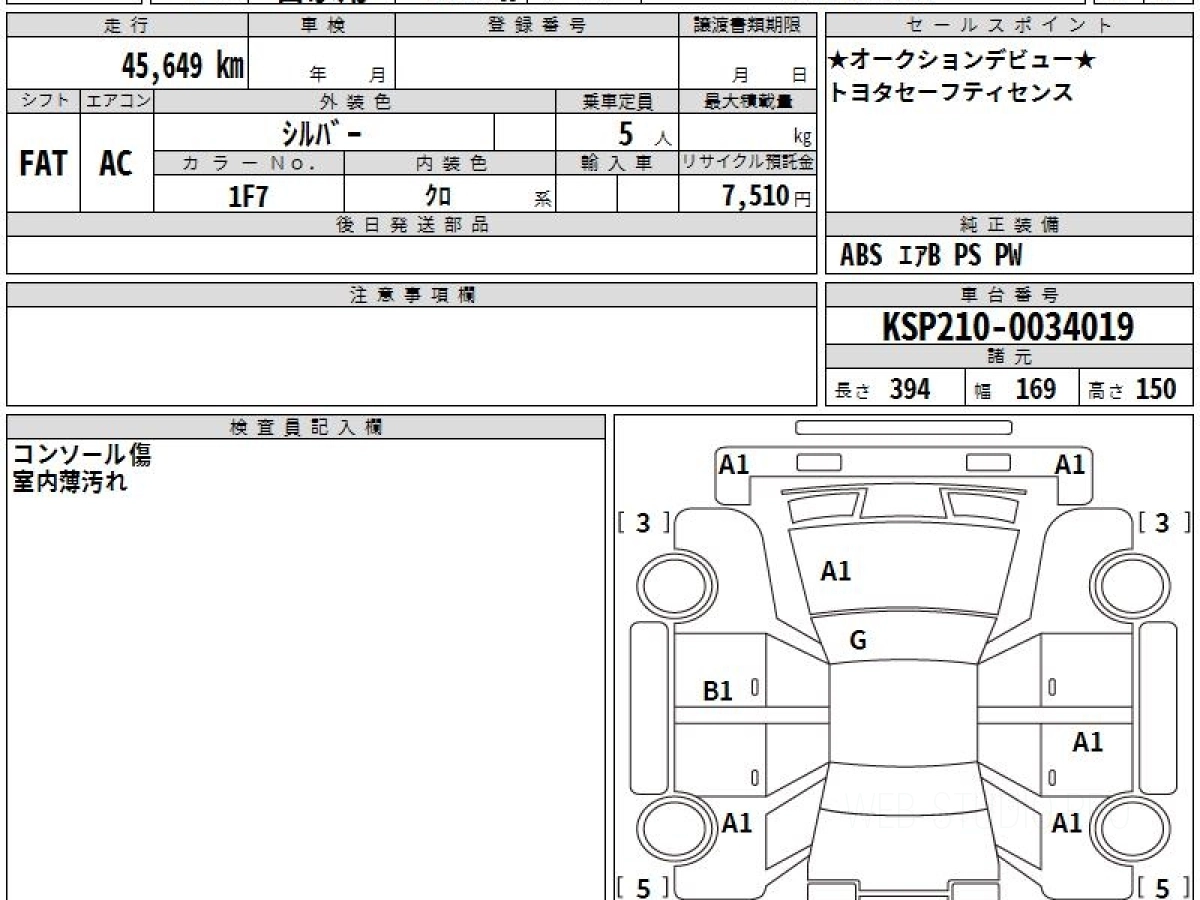Select the color number 1F7
Image resolution: width=1200 pixels, height=900 pixels.
249,196
